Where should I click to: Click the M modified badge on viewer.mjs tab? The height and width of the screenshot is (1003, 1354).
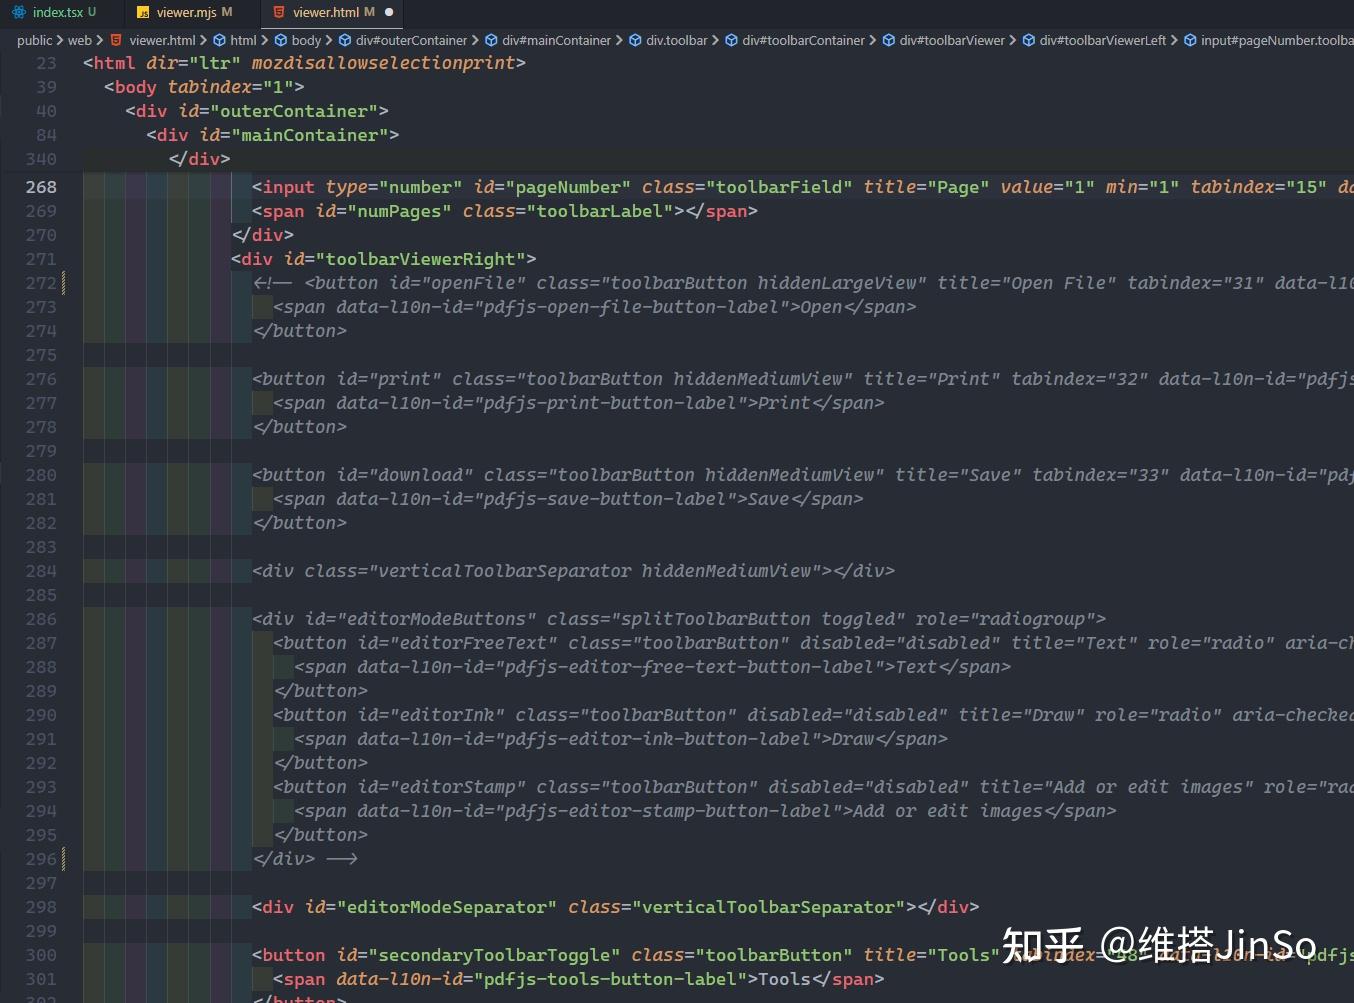pos(225,12)
